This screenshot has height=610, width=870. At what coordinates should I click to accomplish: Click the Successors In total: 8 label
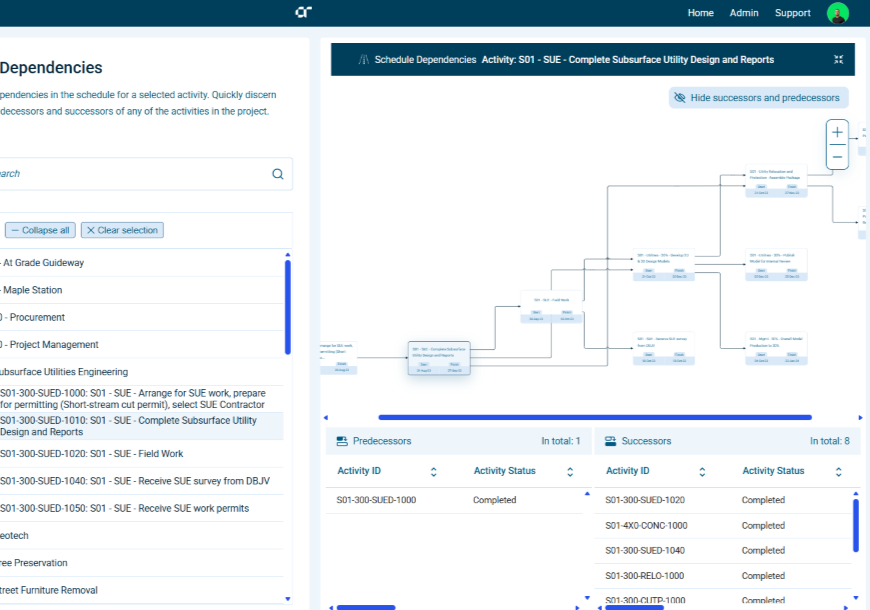(x=829, y=441)
